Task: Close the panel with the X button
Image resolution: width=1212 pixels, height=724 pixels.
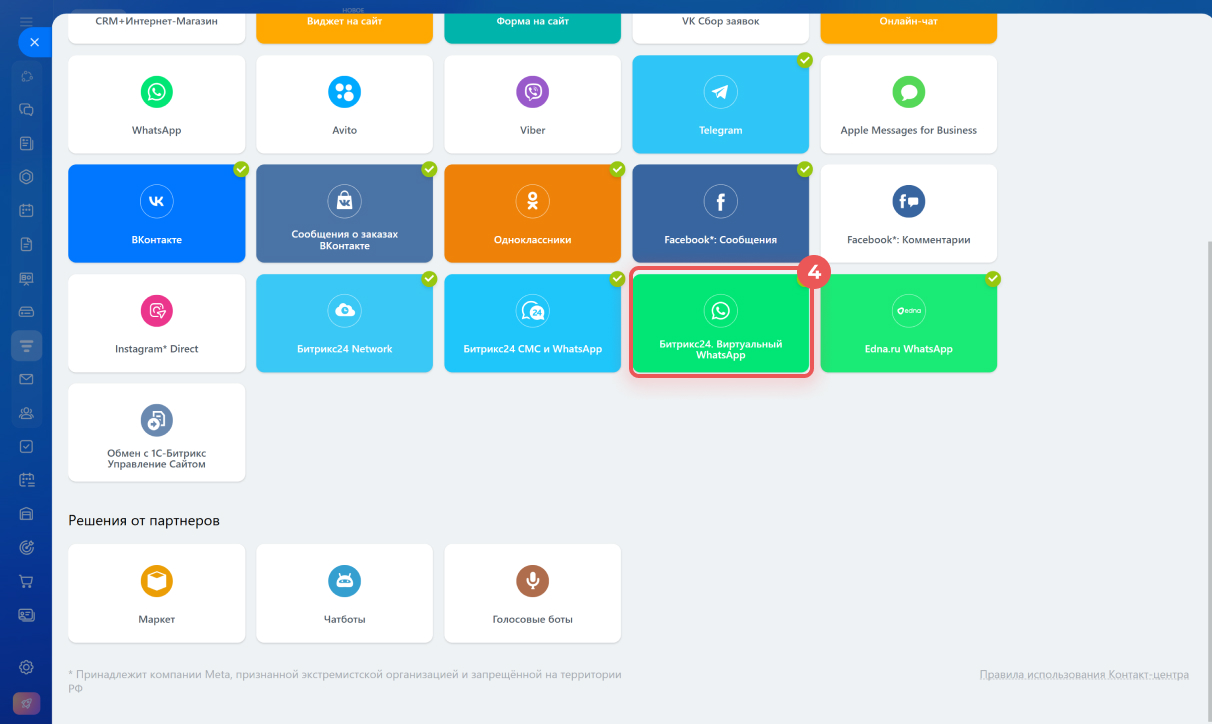Action: tap(34, 42)
